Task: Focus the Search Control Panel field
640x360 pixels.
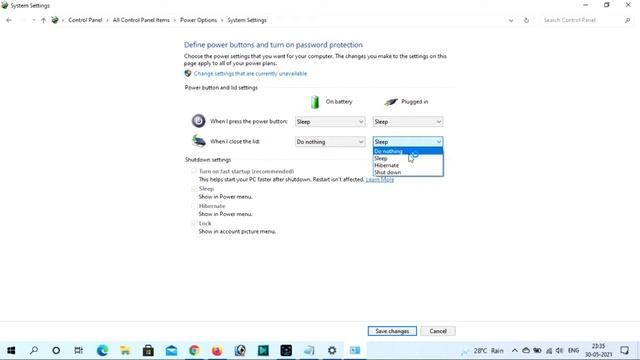Action: [582, 20]
